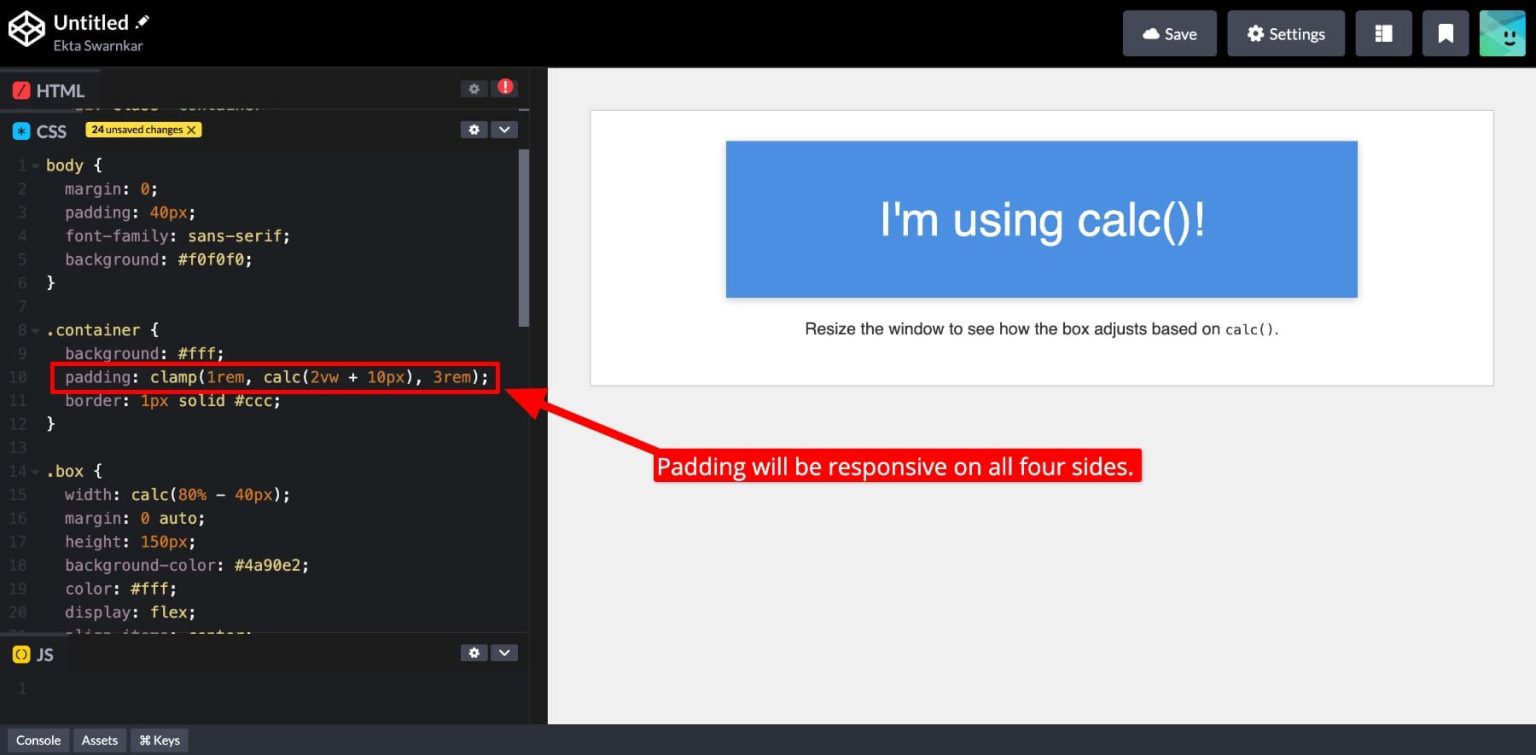Dismiss the 24 unsaved changes badge
This screenshot has width=1536, height=755.
191,129
